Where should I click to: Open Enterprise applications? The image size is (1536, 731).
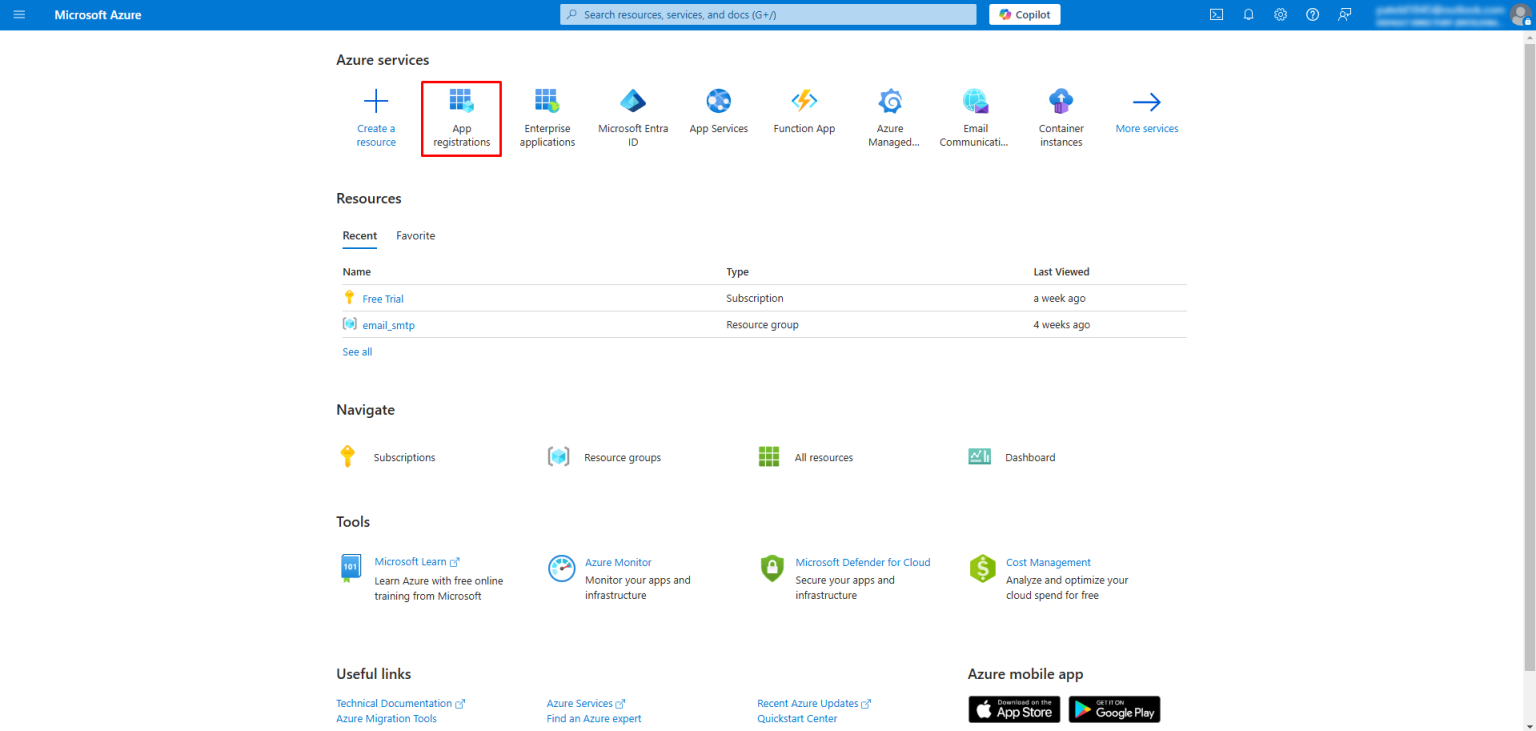[547, 117]
